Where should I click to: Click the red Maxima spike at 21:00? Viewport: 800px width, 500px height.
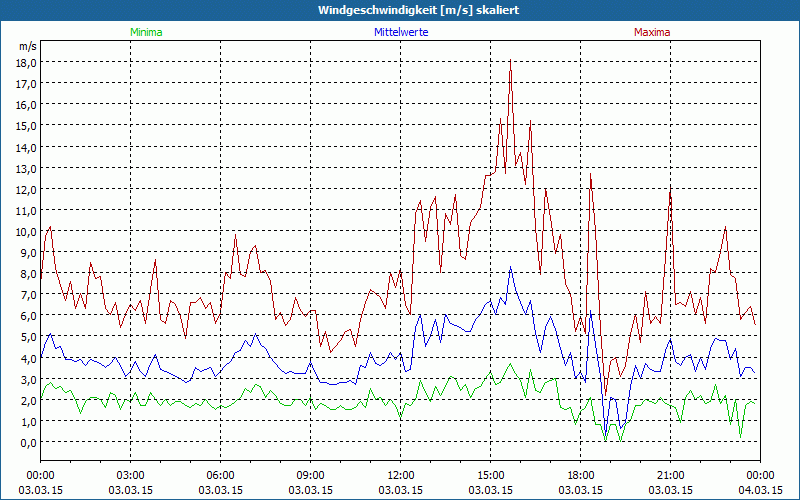click(x=670, y=188)
